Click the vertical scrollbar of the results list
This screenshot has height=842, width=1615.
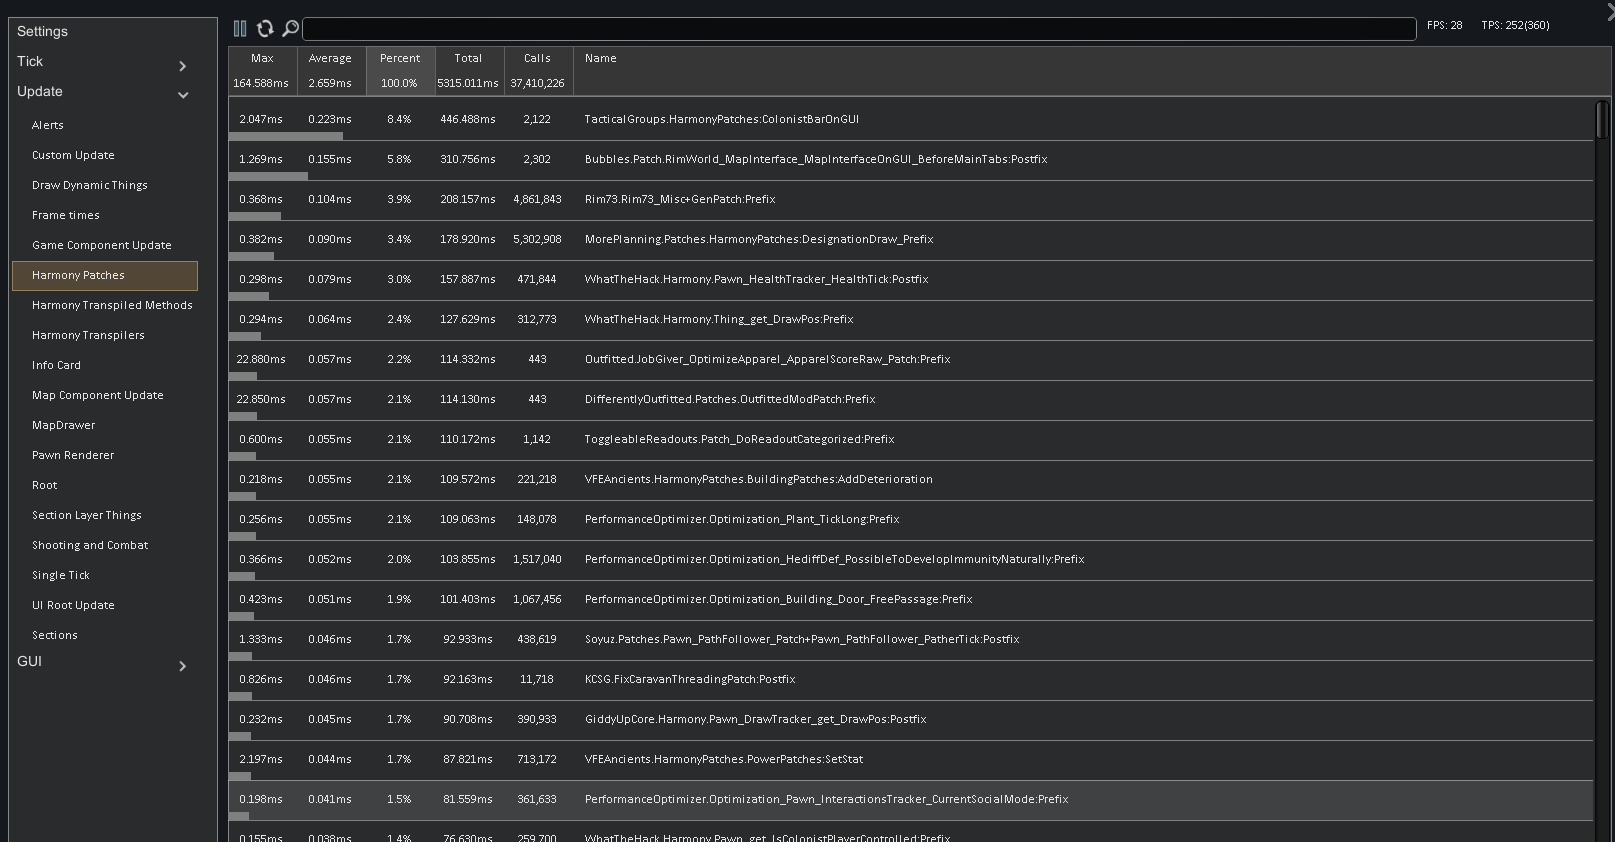[1603, 120]
